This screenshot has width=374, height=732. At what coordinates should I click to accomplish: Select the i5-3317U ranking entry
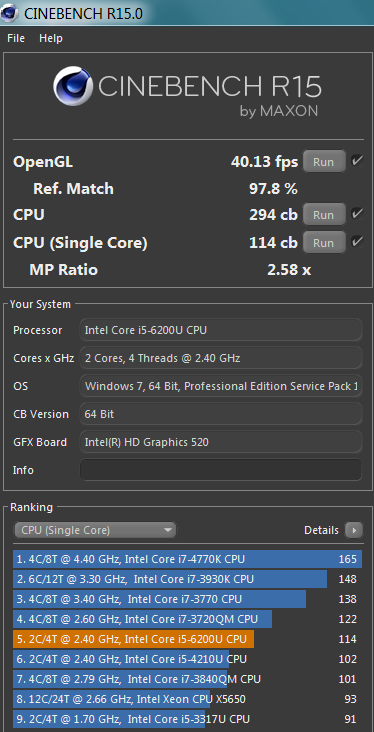[187, 719]
